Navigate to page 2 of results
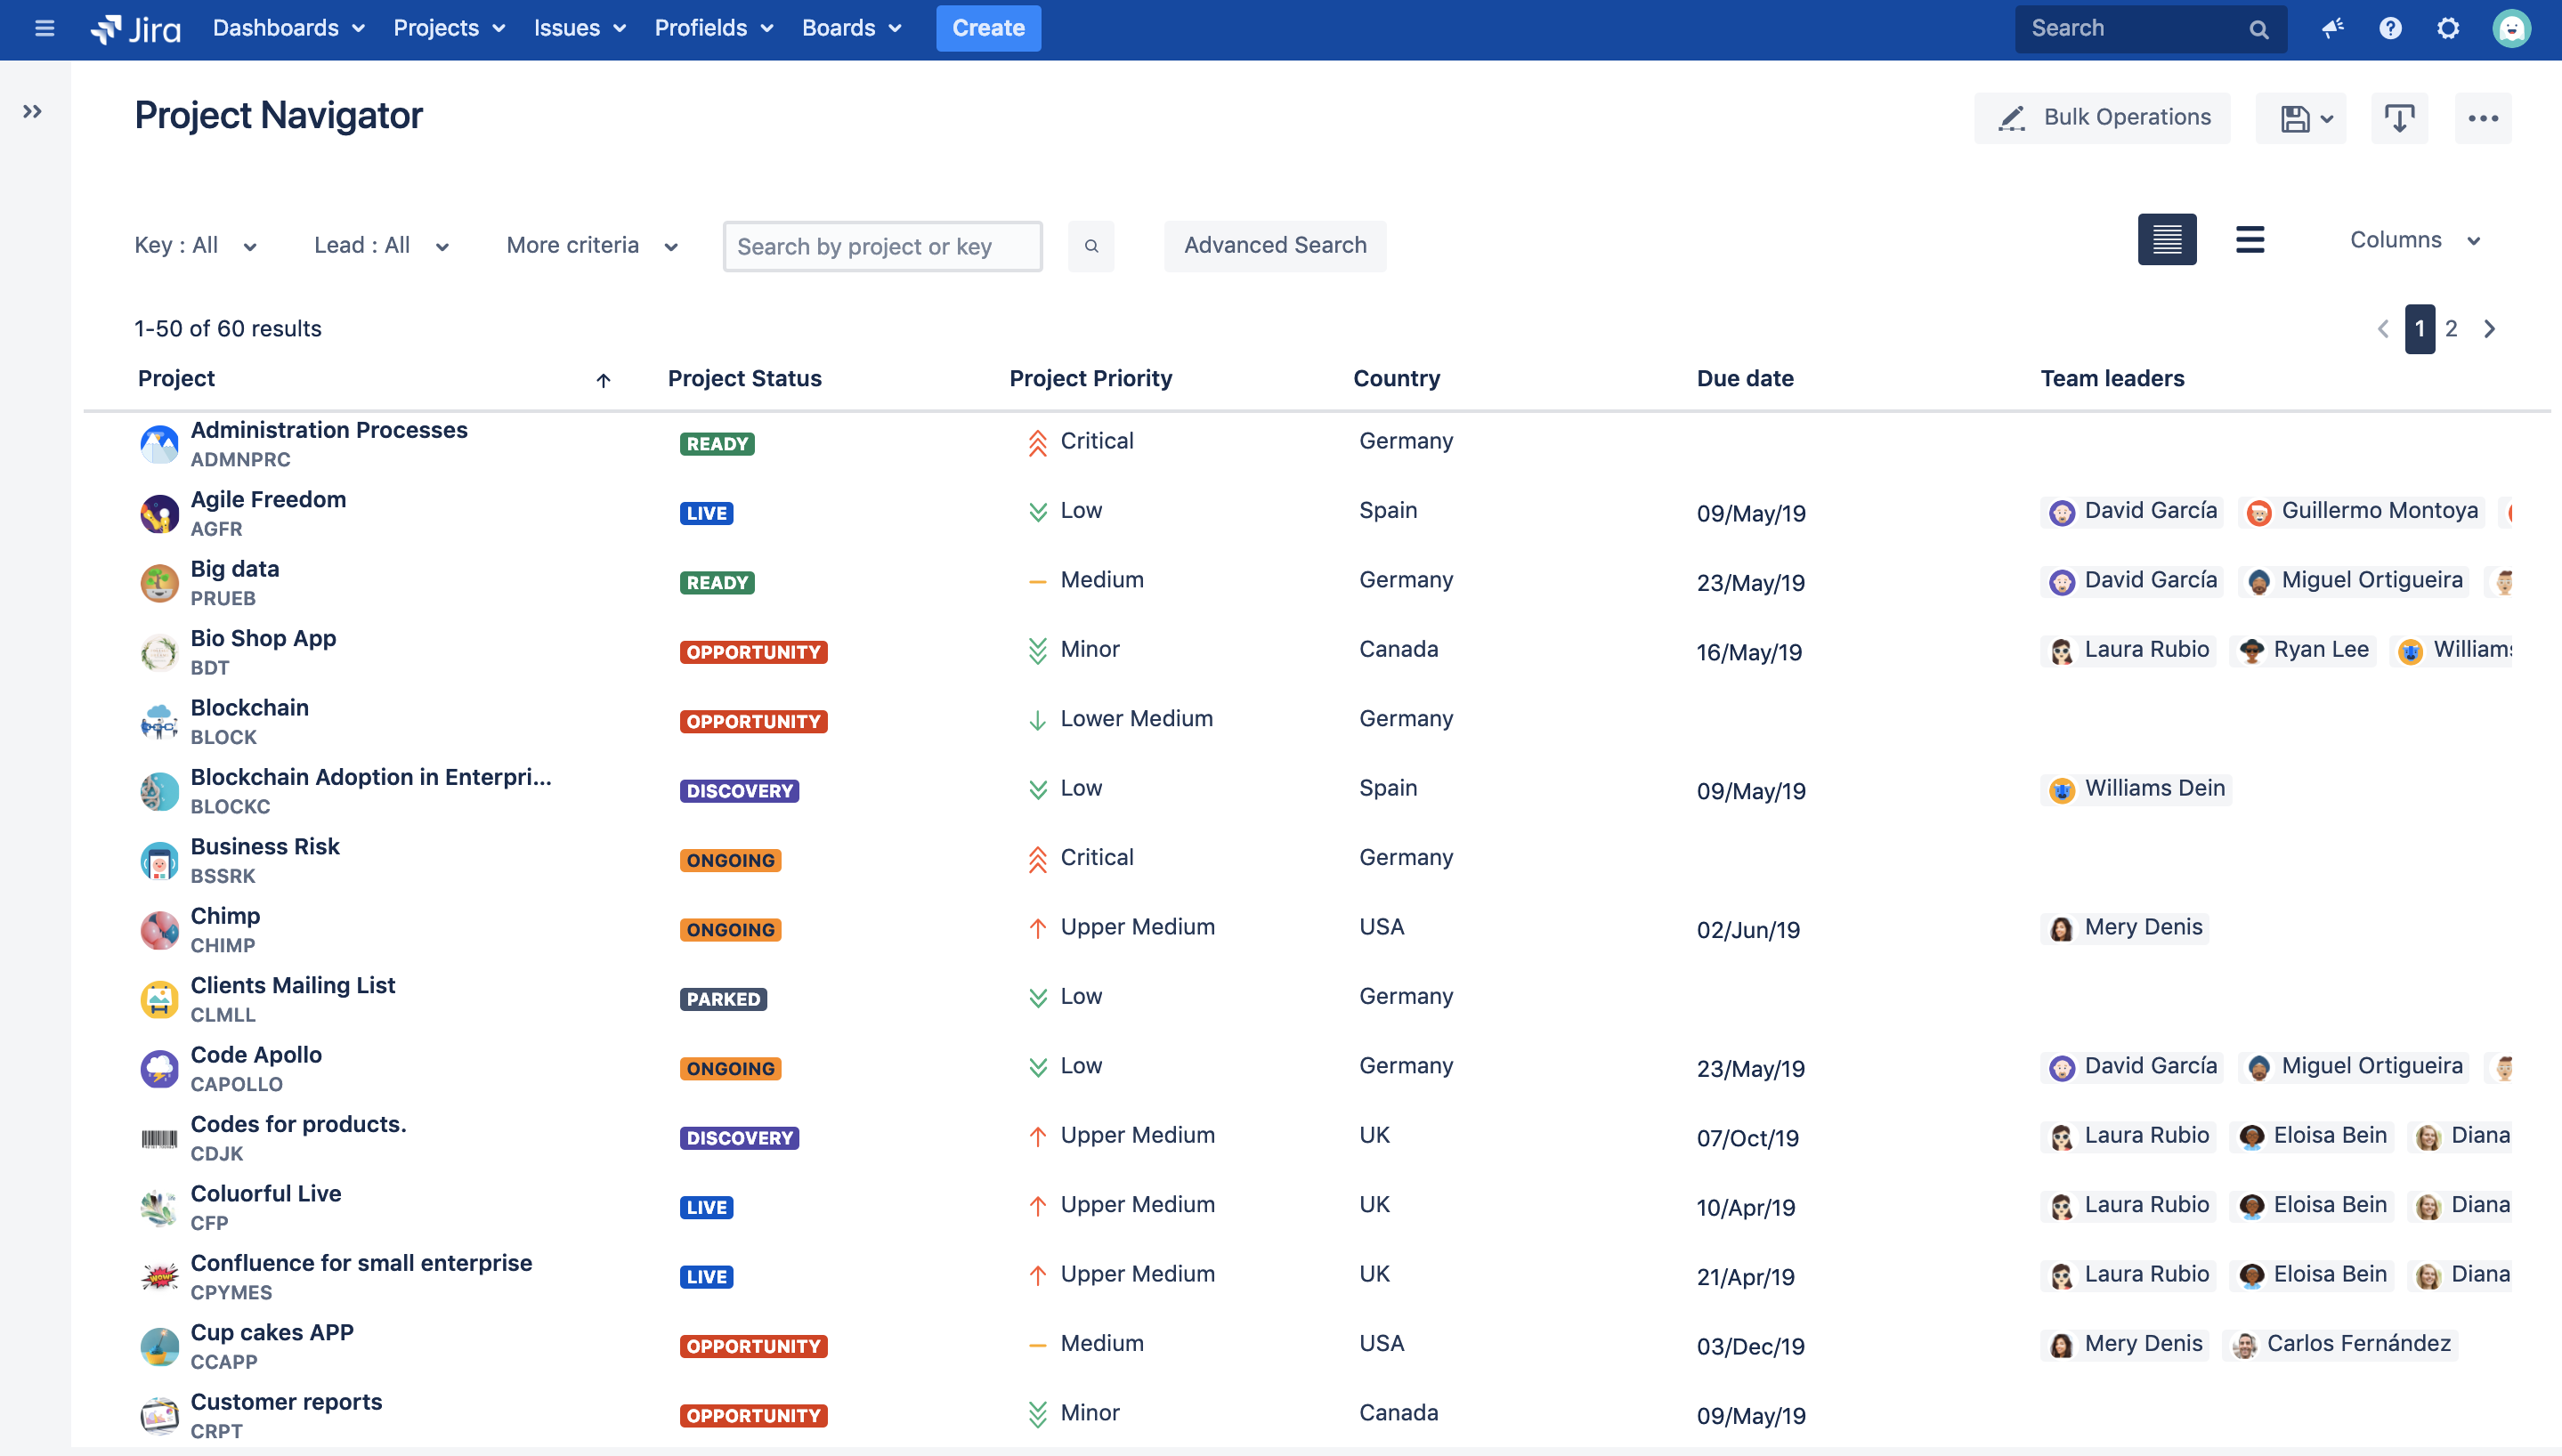Viewport: 2562px width, 1456px height. 2451,328
